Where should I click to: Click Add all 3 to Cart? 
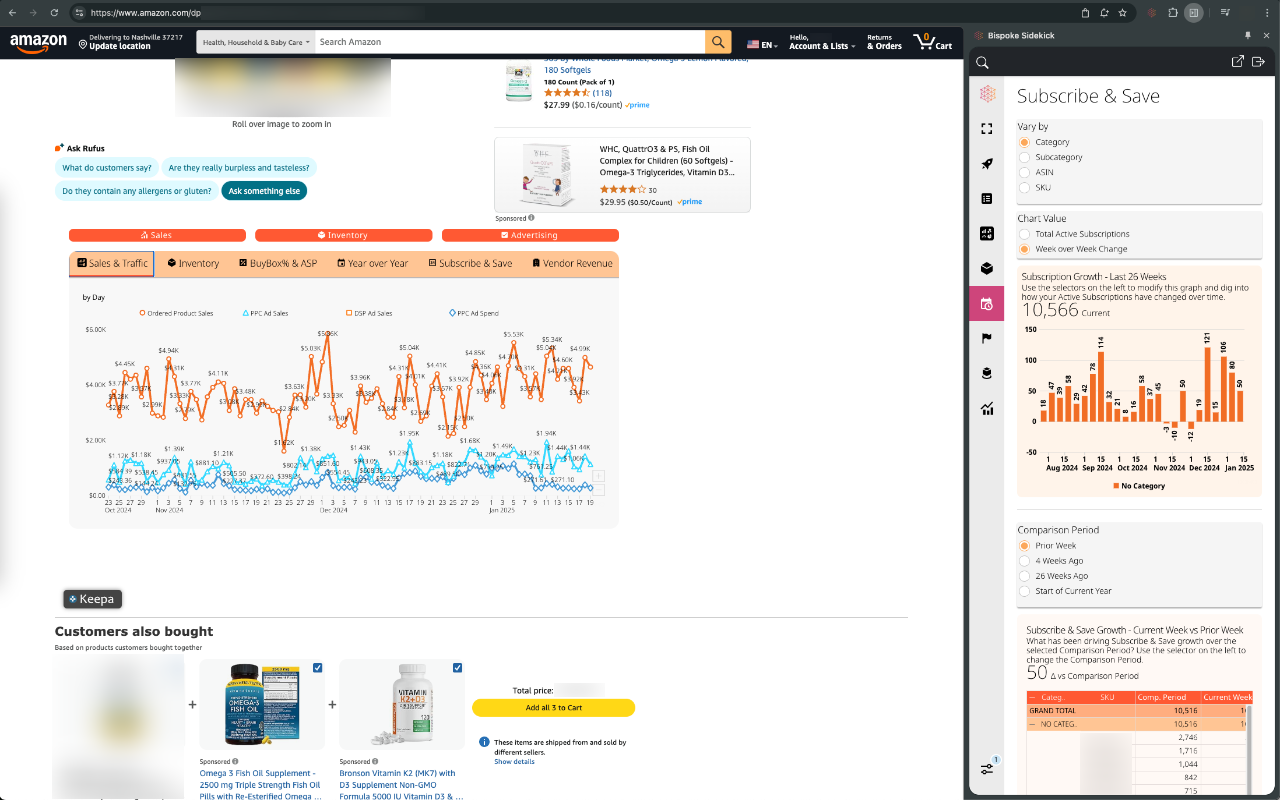point(553,708)
